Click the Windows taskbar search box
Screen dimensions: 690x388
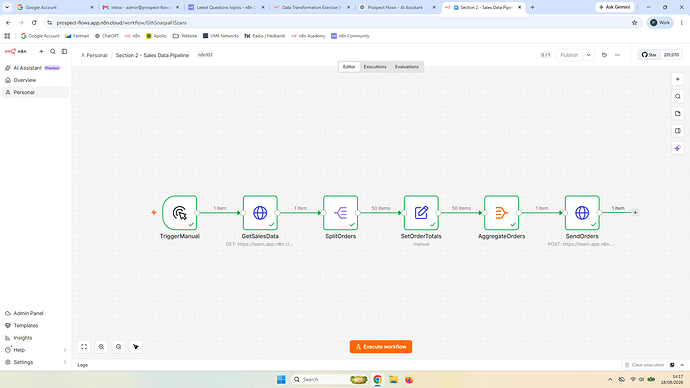coord(329,379)
